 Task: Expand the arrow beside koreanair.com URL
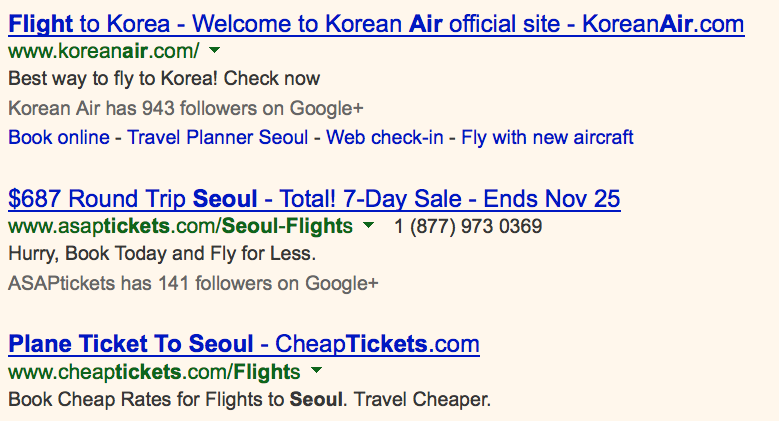coord(215,49)
